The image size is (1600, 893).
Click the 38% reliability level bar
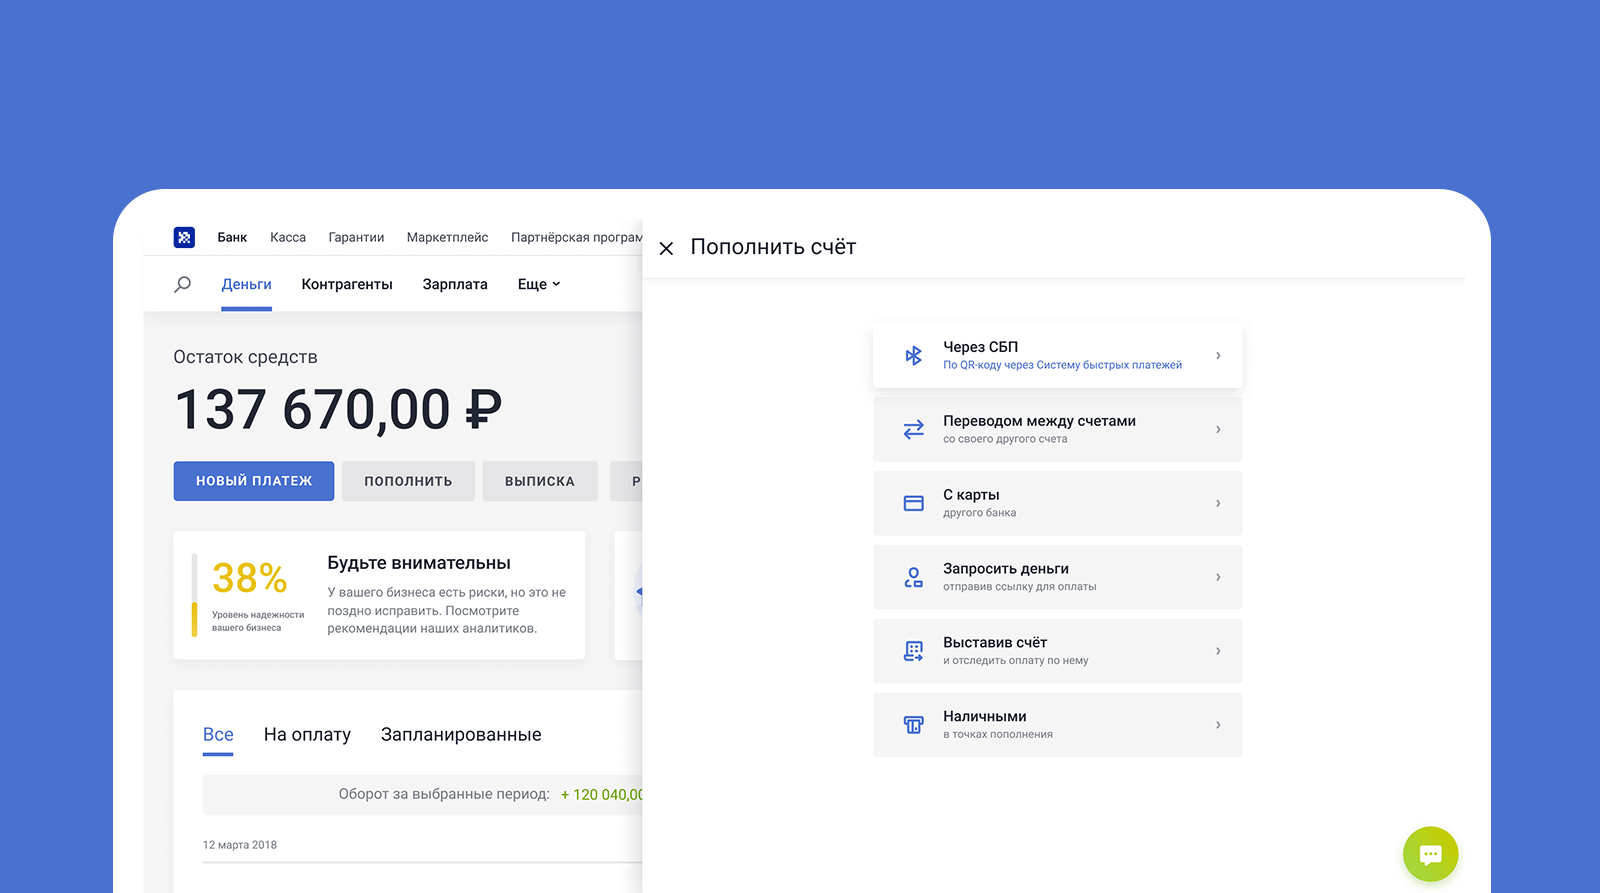point(194,595)
